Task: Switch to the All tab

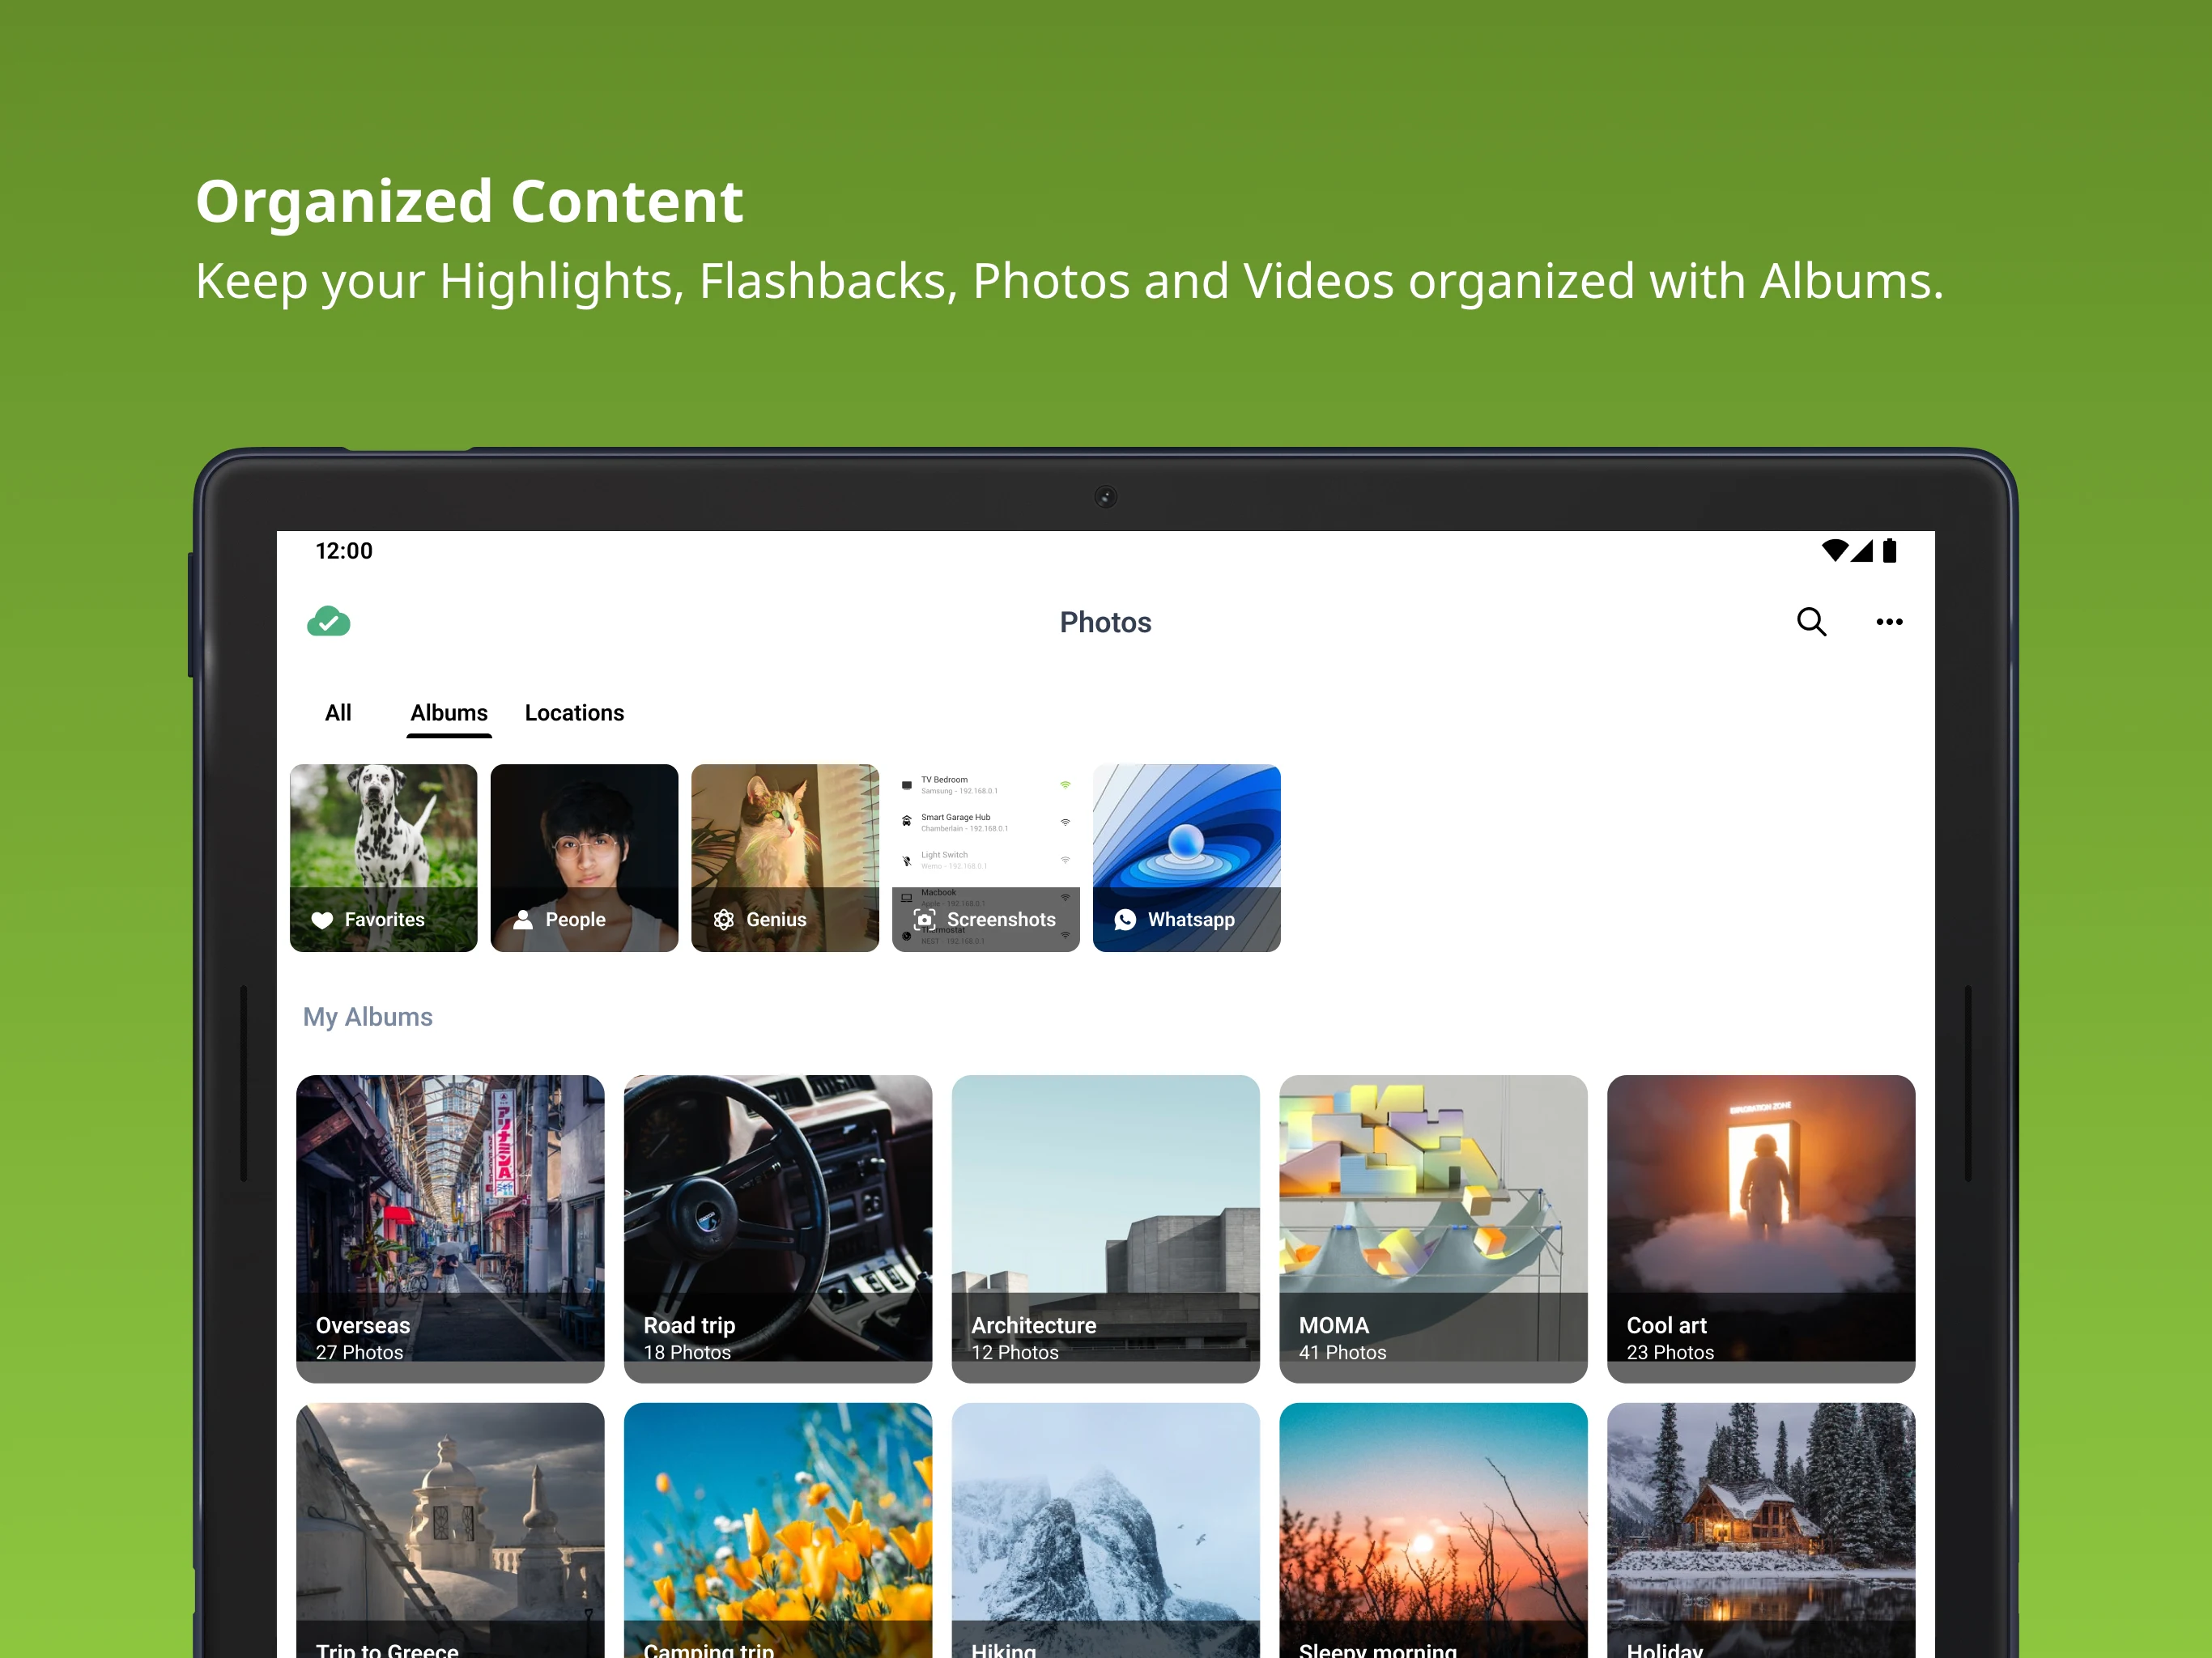Action: click(338, 713)
